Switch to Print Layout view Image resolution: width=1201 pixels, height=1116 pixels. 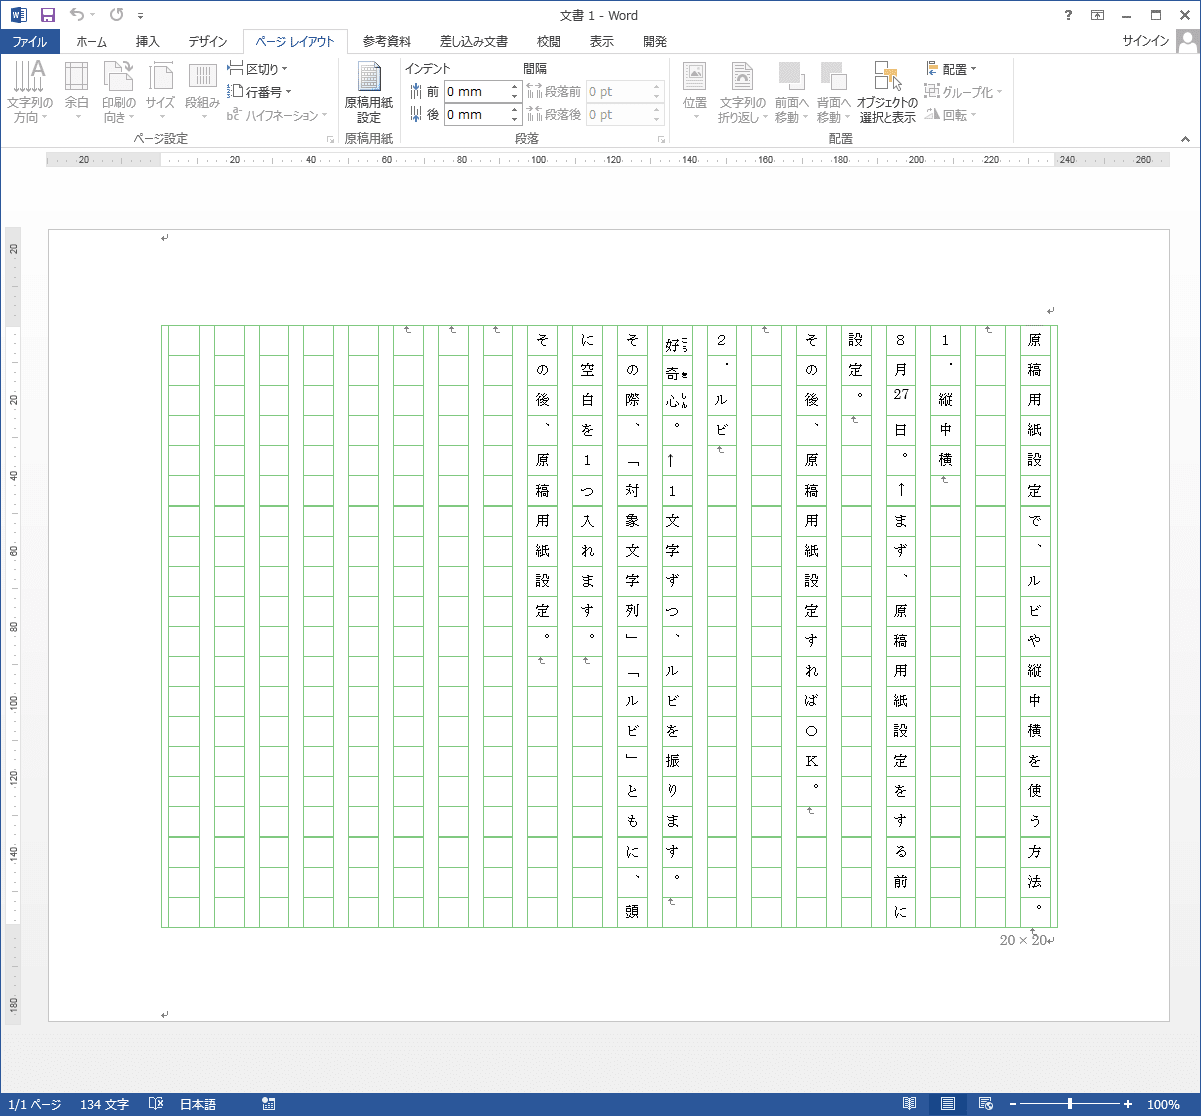(x=947, y=1104)
